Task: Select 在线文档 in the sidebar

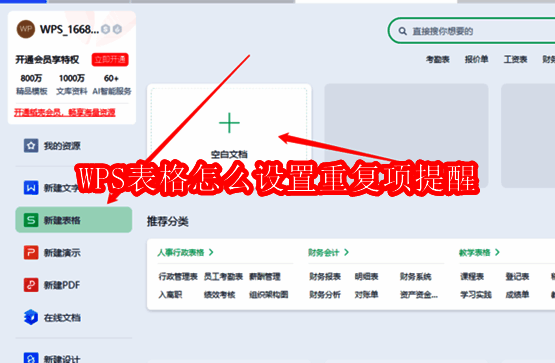Action: [62, 317]
